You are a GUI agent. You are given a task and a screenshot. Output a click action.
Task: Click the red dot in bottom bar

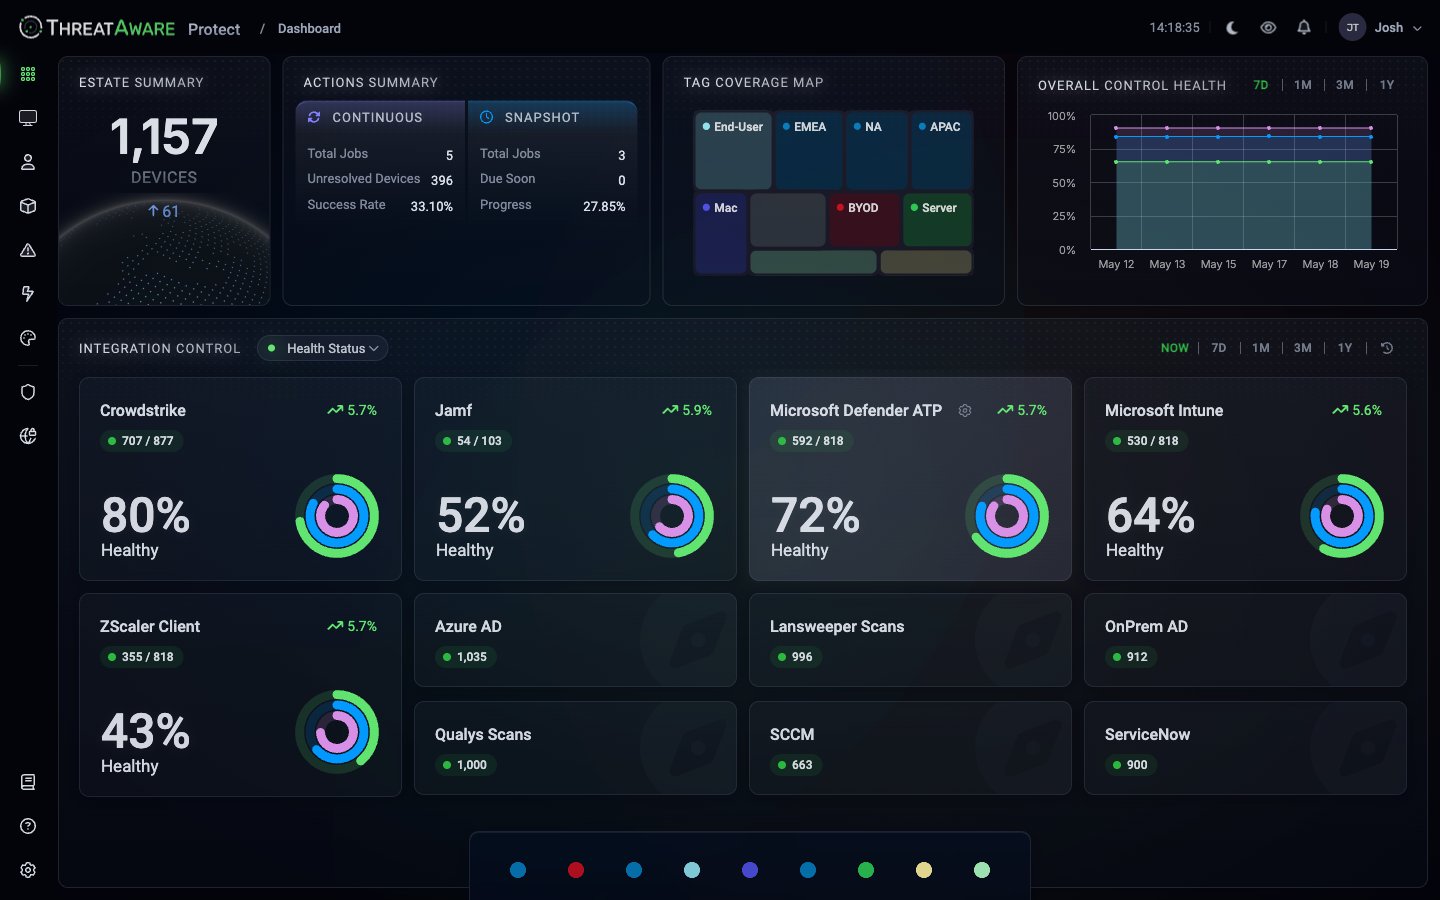576,870
